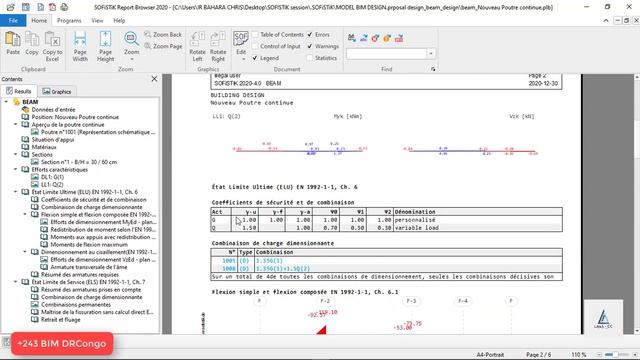Switch to the Results tab in Contents

click(19, 91)
